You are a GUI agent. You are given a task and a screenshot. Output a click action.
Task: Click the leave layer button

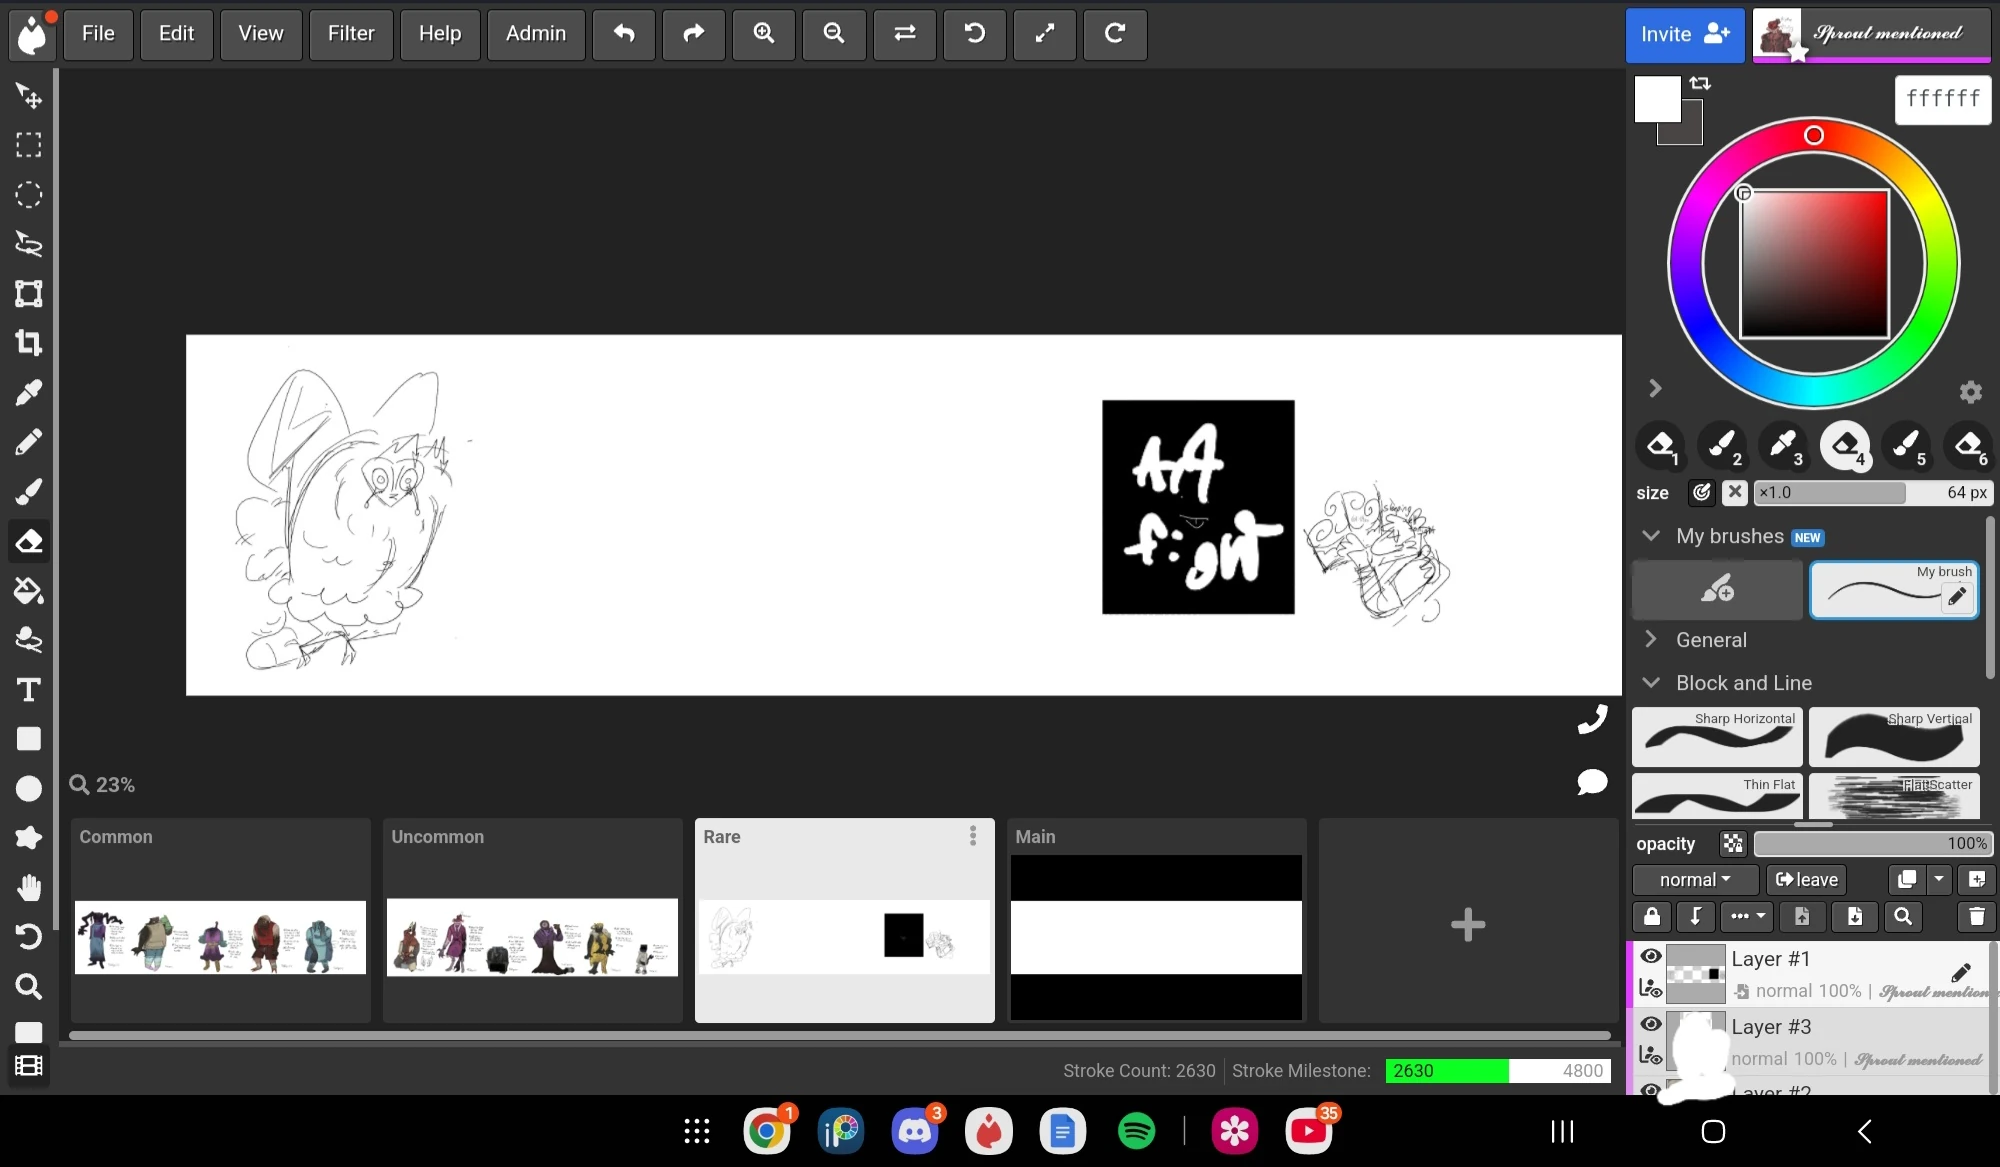(1806, 880)
